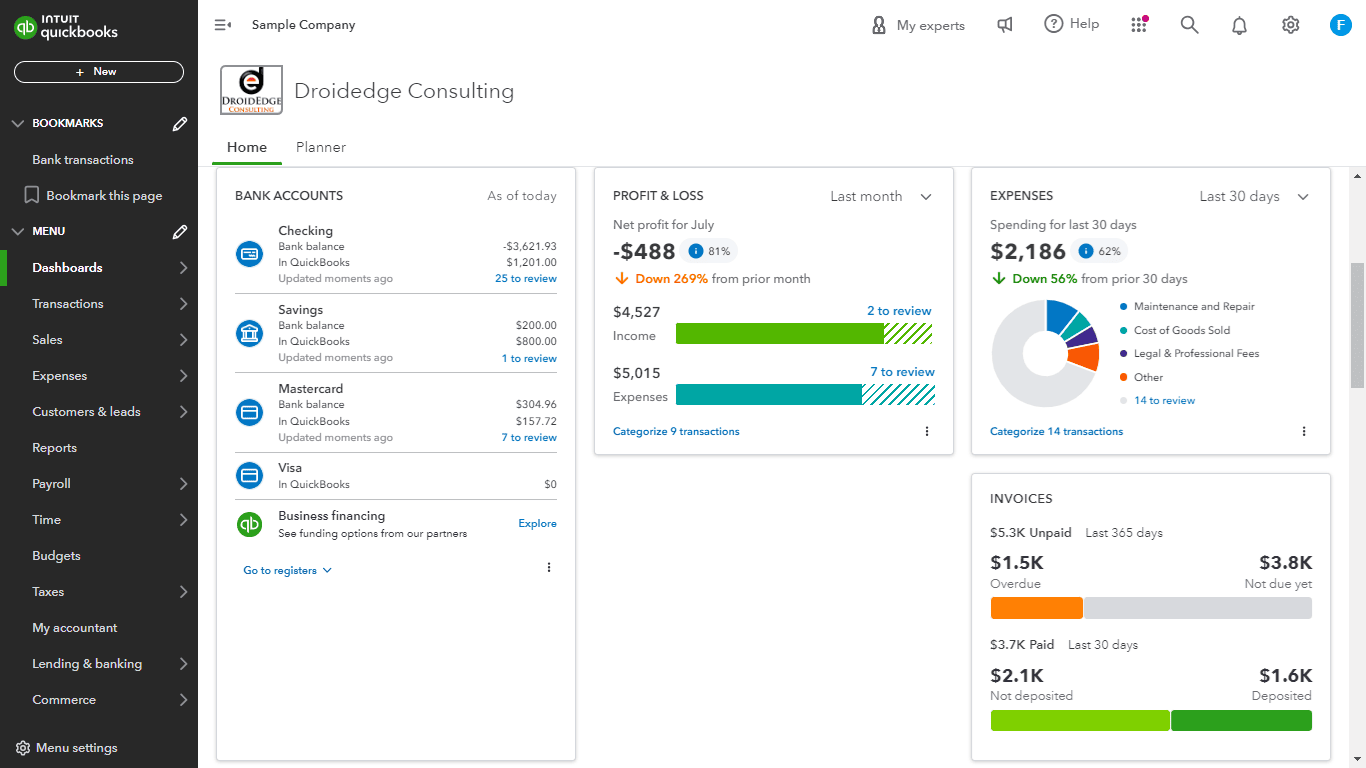The height and width of the screenshot is (768, 1366).
Task: Open Transactions in the sidebar
Action: click(x=68, y=304)
